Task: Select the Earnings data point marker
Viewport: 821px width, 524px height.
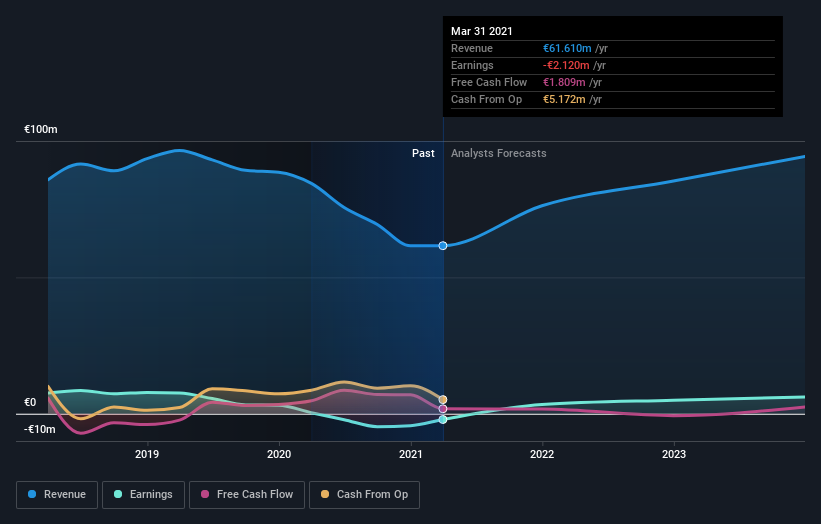Action: [443, 419]
